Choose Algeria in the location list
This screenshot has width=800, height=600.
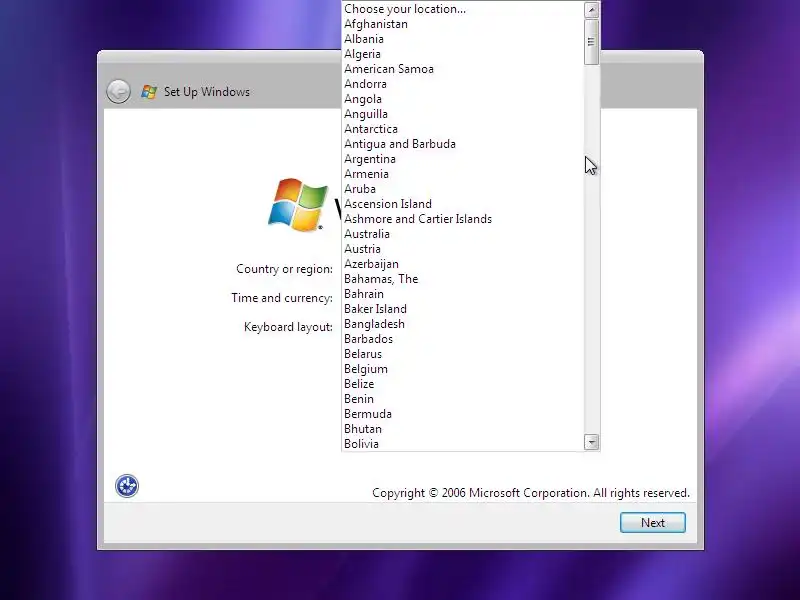pyautogui.click(x=463, y=54)
